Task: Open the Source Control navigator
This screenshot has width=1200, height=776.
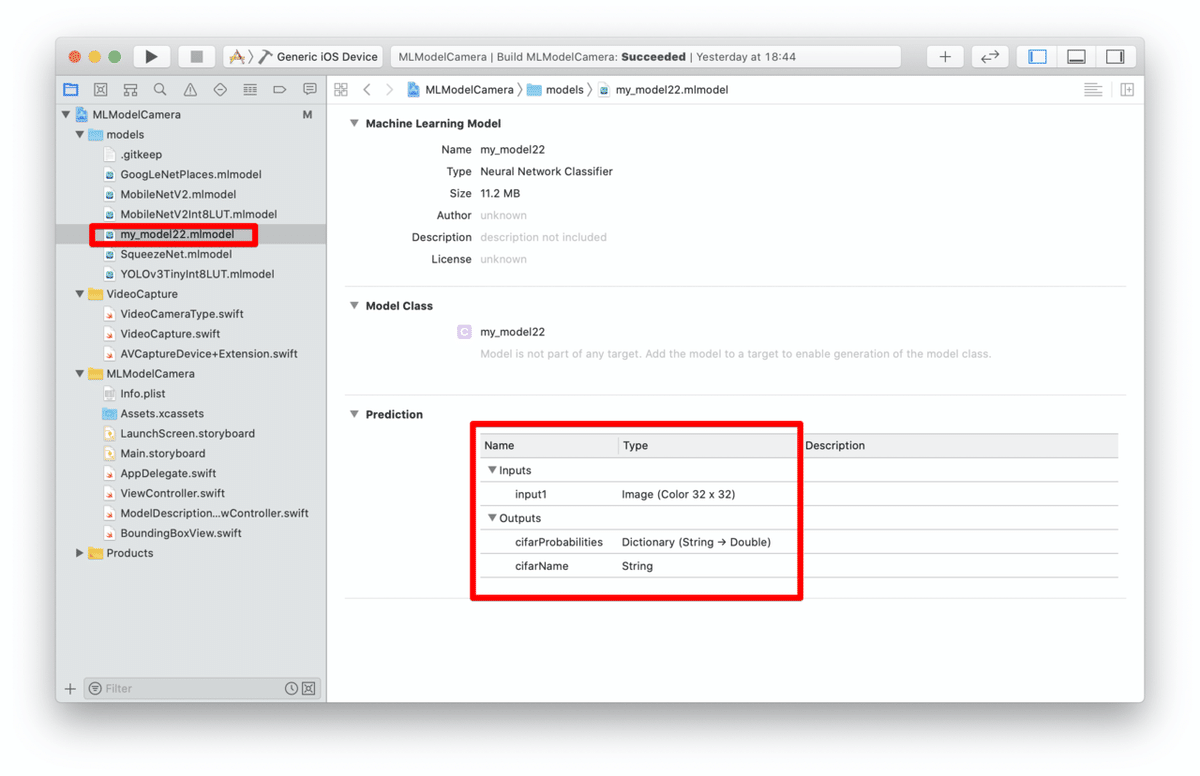Action: tap(101, 89)
